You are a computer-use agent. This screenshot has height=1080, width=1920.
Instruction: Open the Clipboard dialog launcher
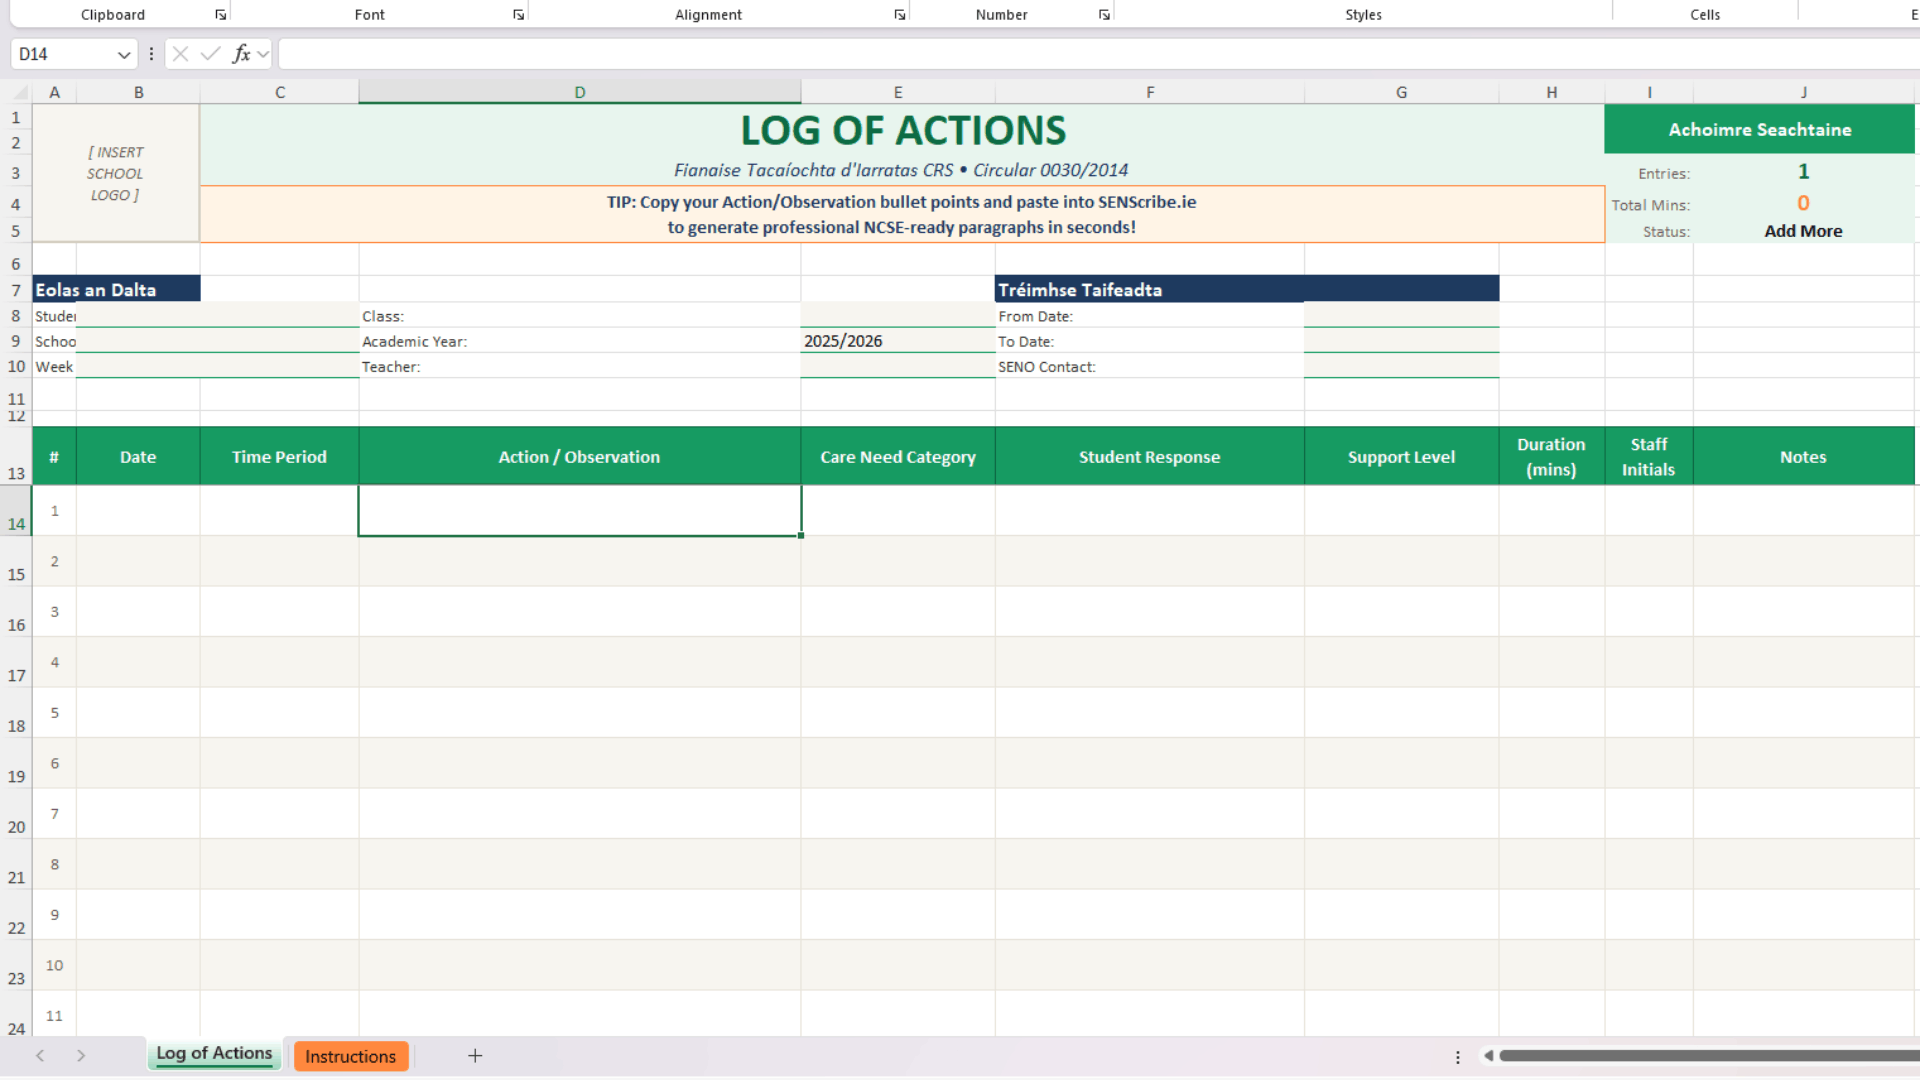click(x=220, y=15)
